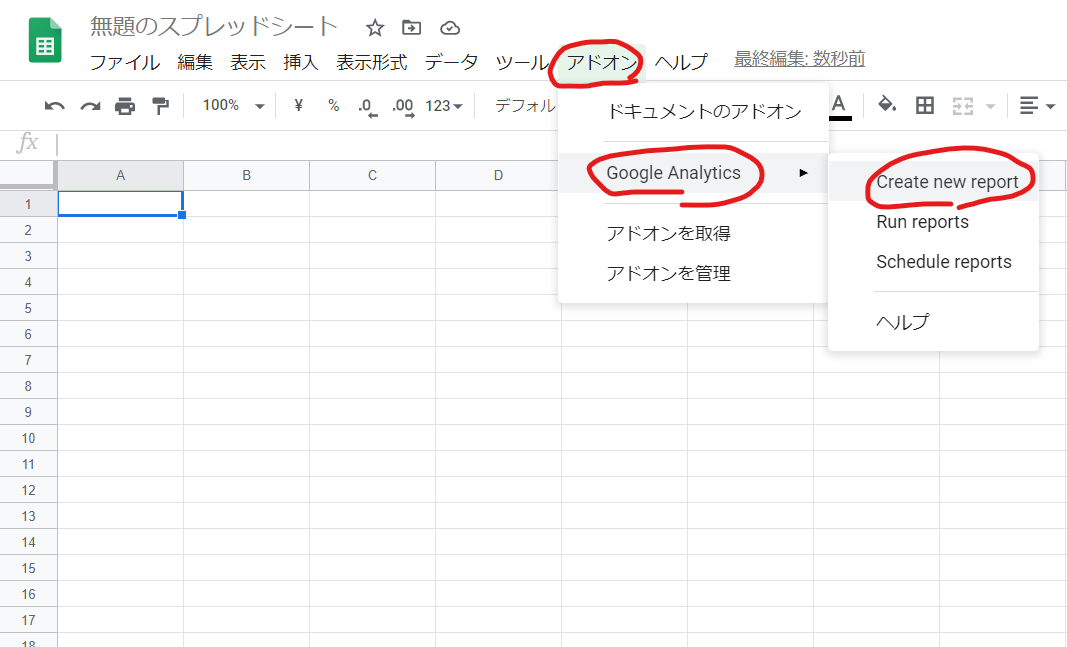This screenshot has width=1067, height=647.
Task: Increase decimal places
Action: pos(403,107)
